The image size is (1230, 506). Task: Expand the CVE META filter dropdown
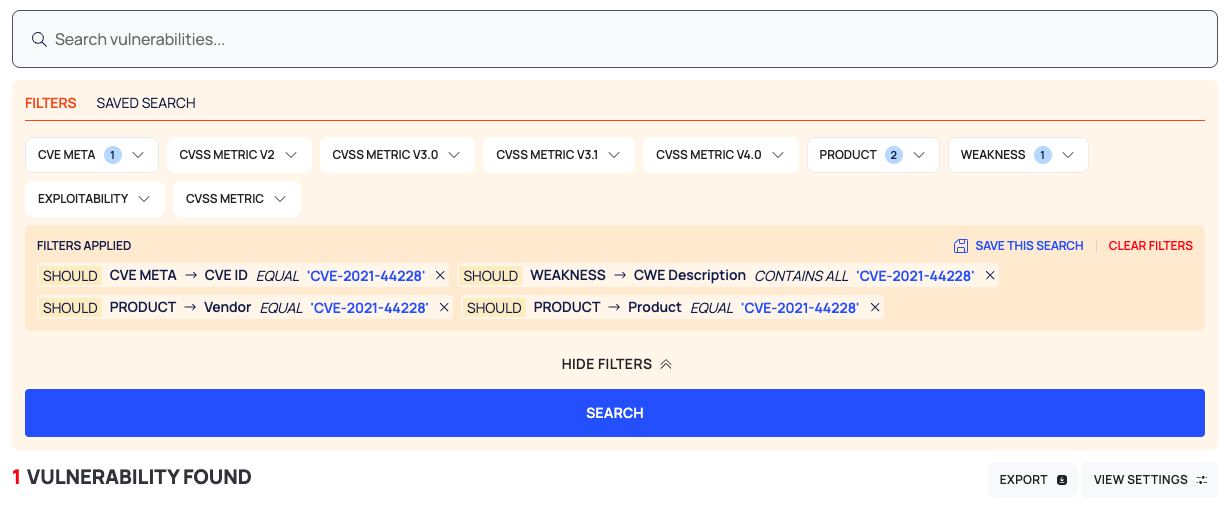tap(92, 155)
